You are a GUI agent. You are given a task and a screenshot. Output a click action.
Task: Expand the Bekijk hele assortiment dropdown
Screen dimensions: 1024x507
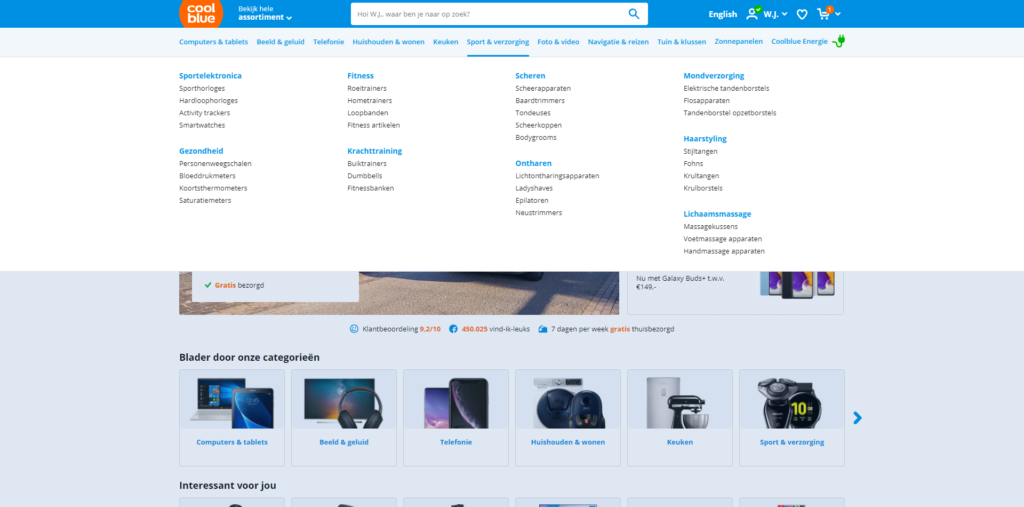264,13
